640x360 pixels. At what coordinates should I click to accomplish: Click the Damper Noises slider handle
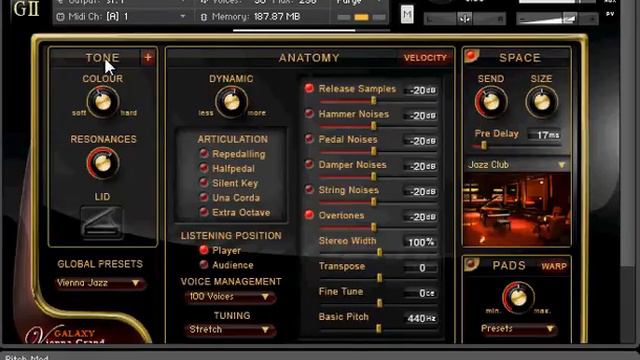coord(373,177)
